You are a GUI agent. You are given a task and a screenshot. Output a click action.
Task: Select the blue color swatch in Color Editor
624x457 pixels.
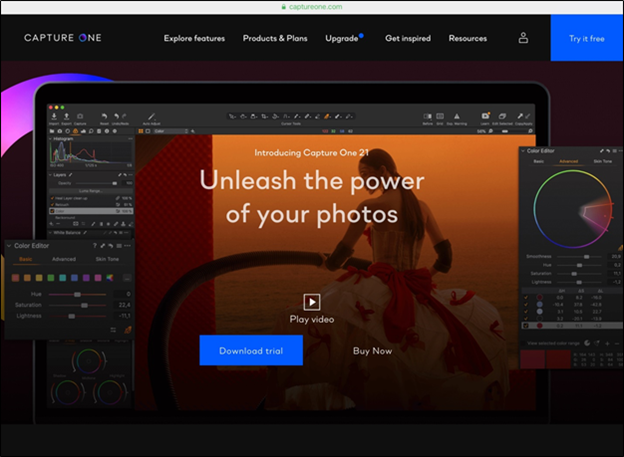coord(74,277)
